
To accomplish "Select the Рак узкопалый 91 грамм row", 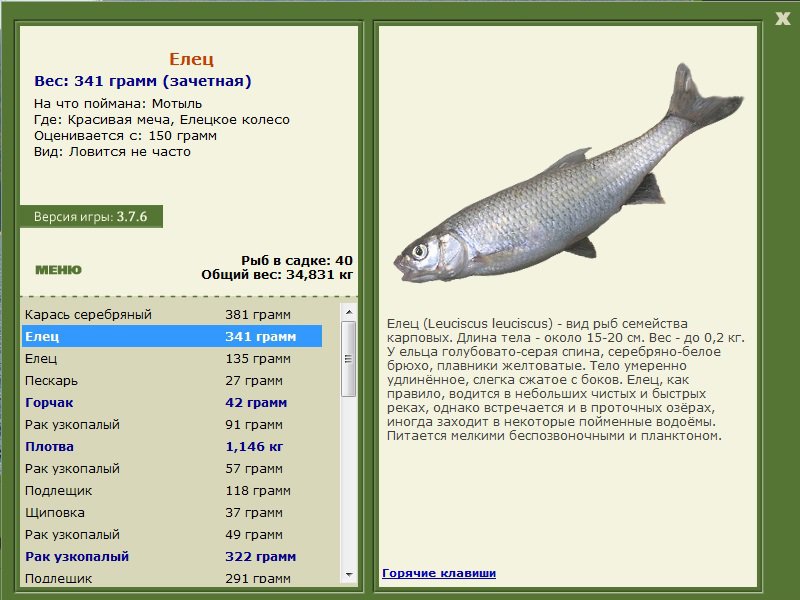I will 172,424.
